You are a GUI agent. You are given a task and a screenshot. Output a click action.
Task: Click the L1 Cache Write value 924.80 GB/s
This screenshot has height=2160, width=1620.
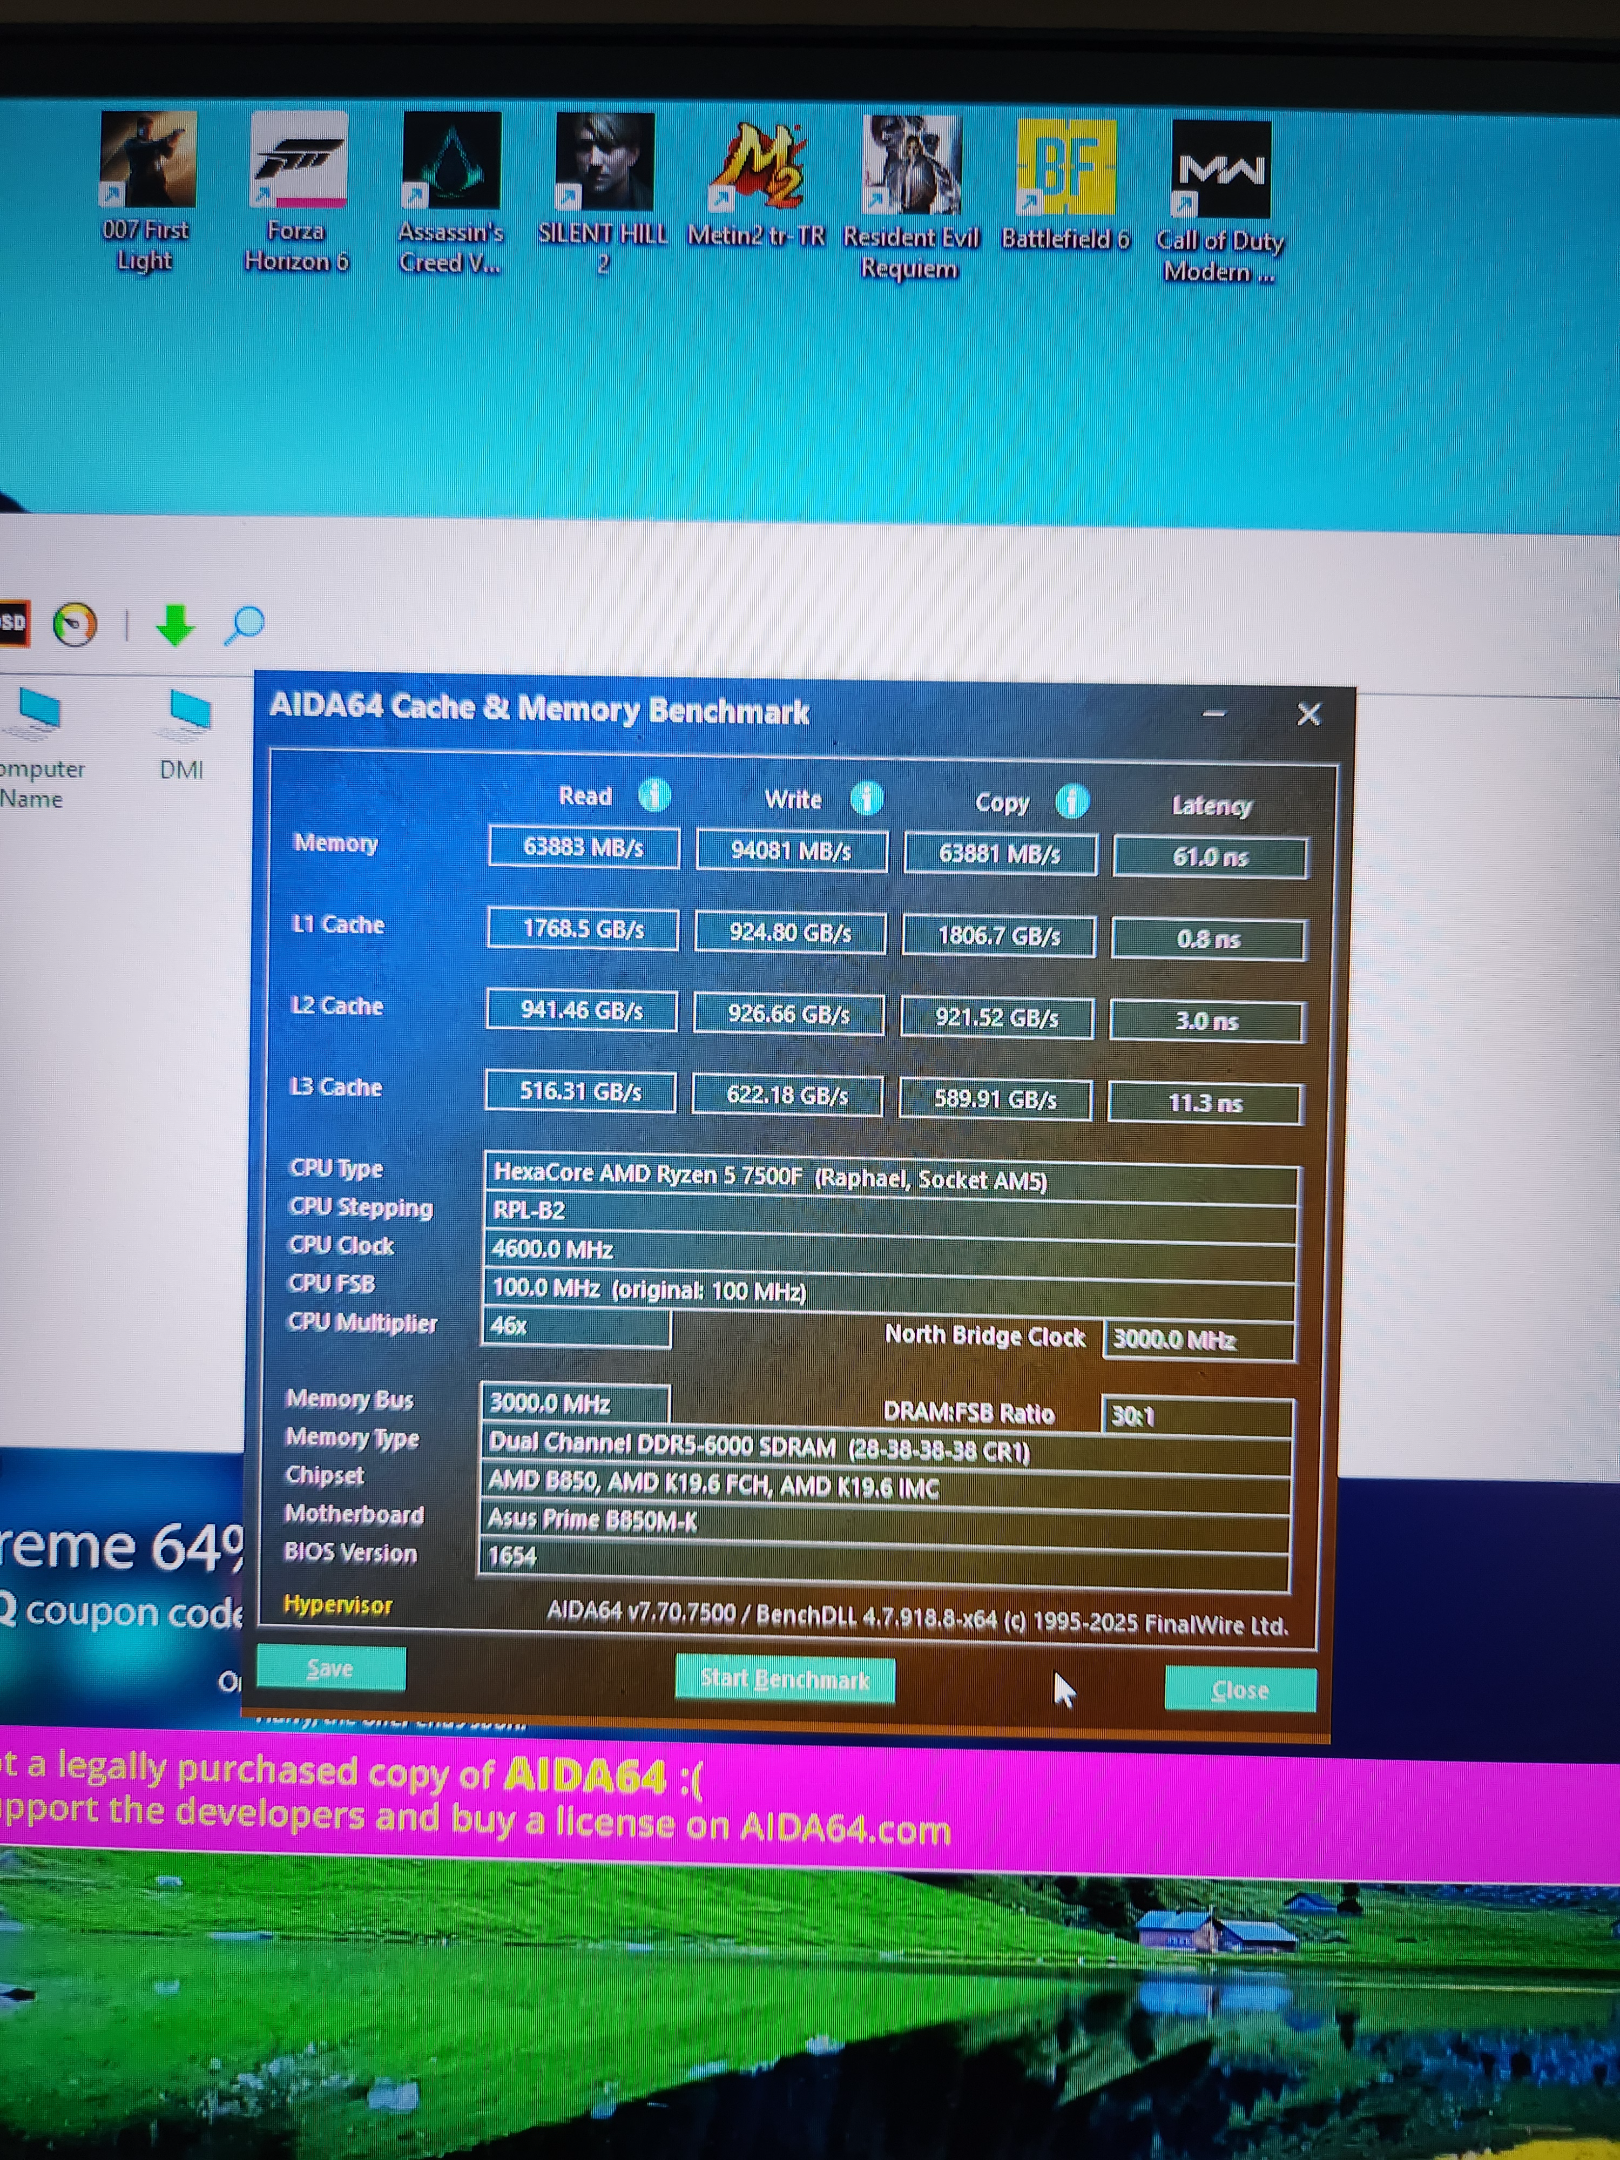coord(790,933)
